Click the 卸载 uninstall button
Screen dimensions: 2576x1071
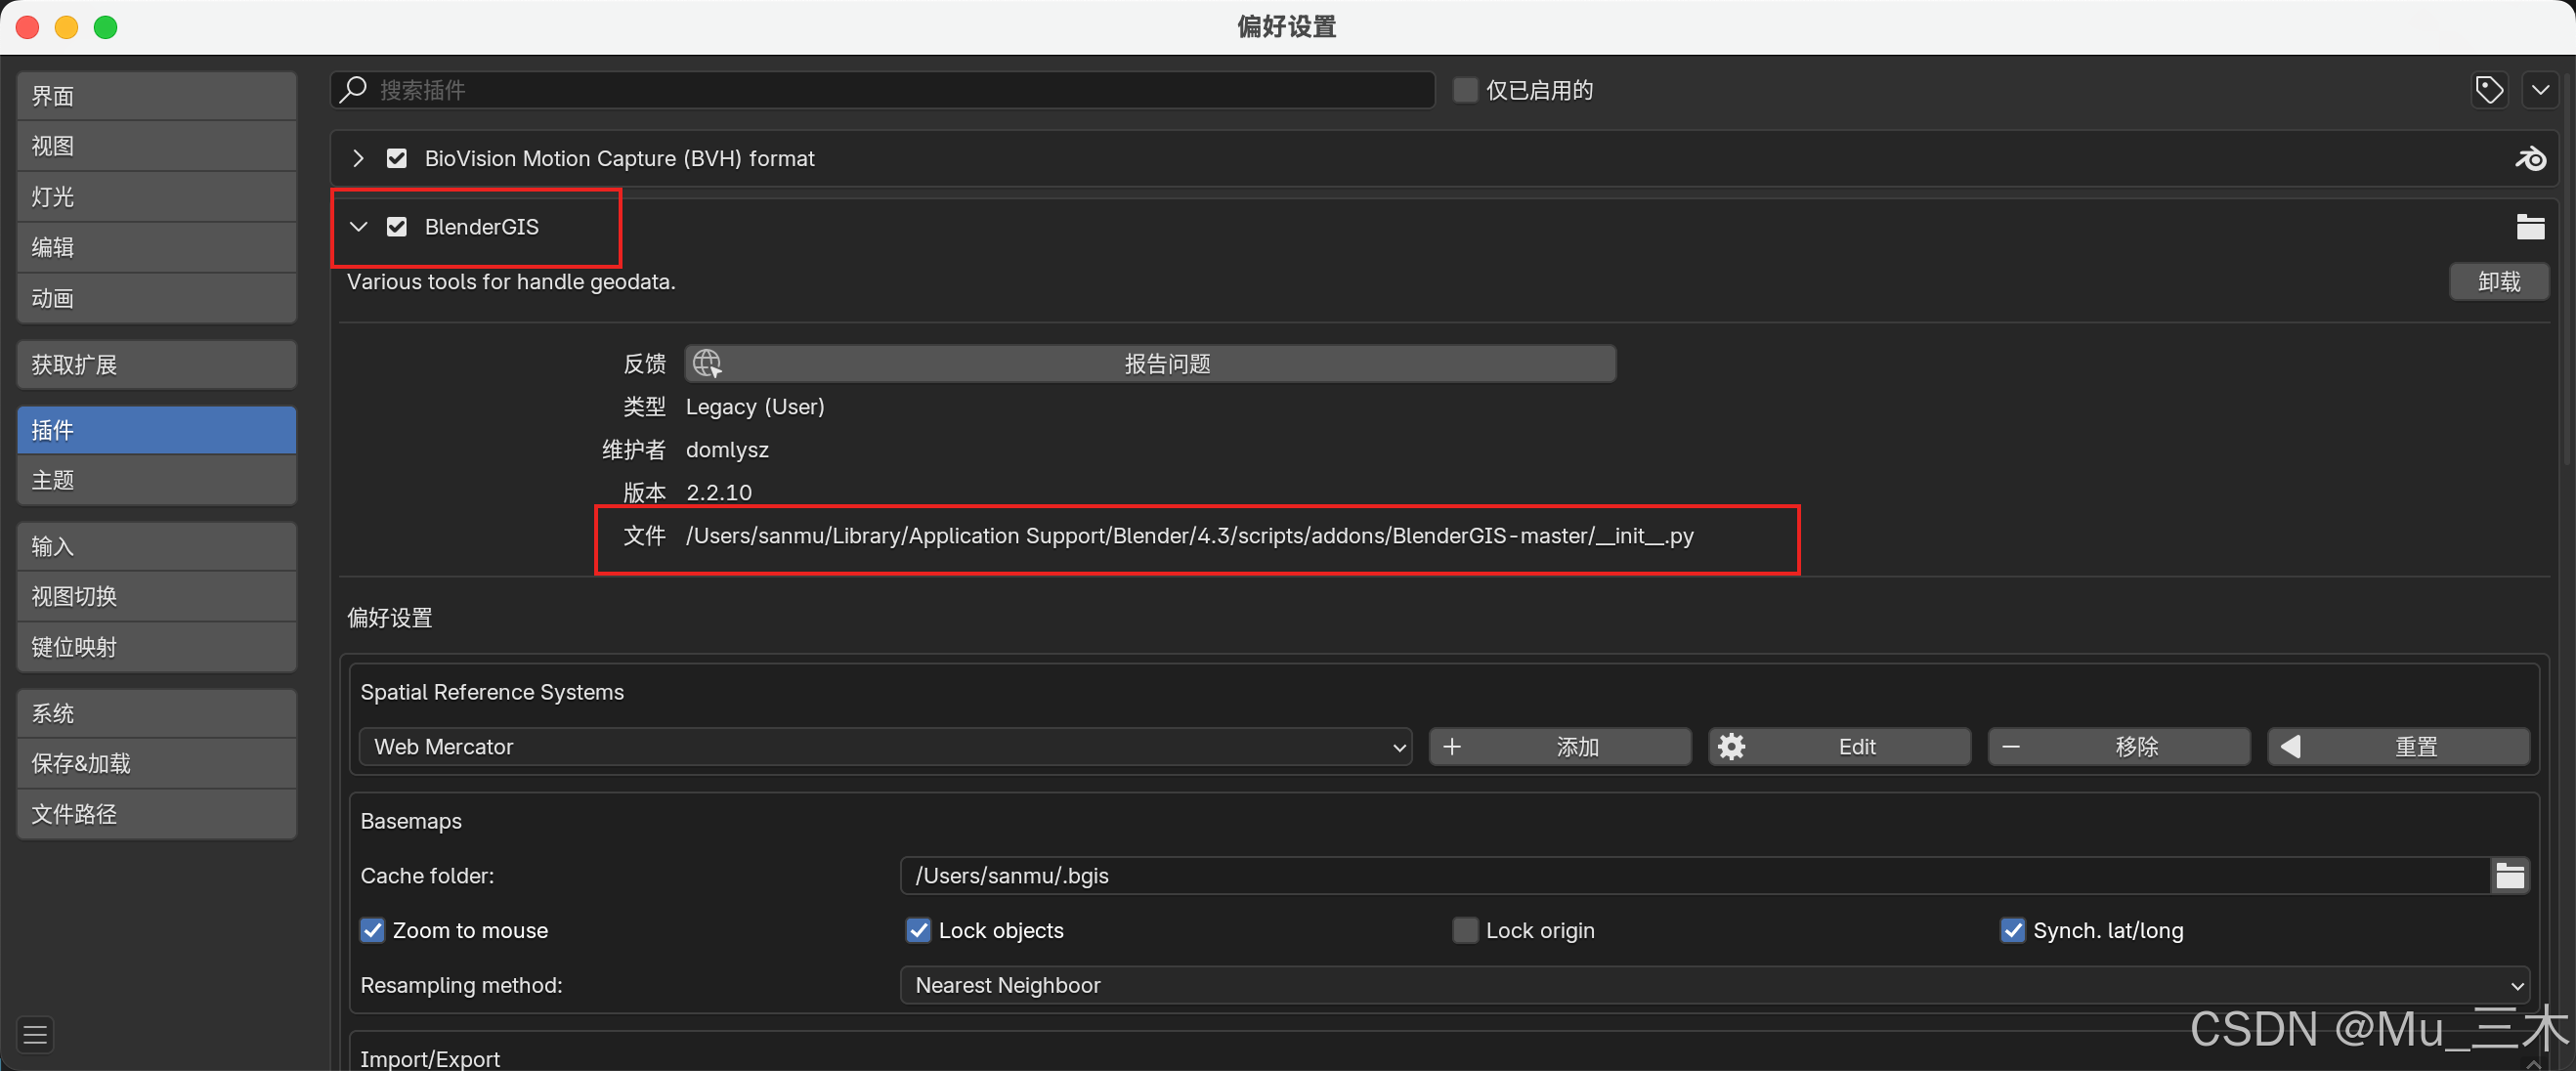(x=2498, y=282)
